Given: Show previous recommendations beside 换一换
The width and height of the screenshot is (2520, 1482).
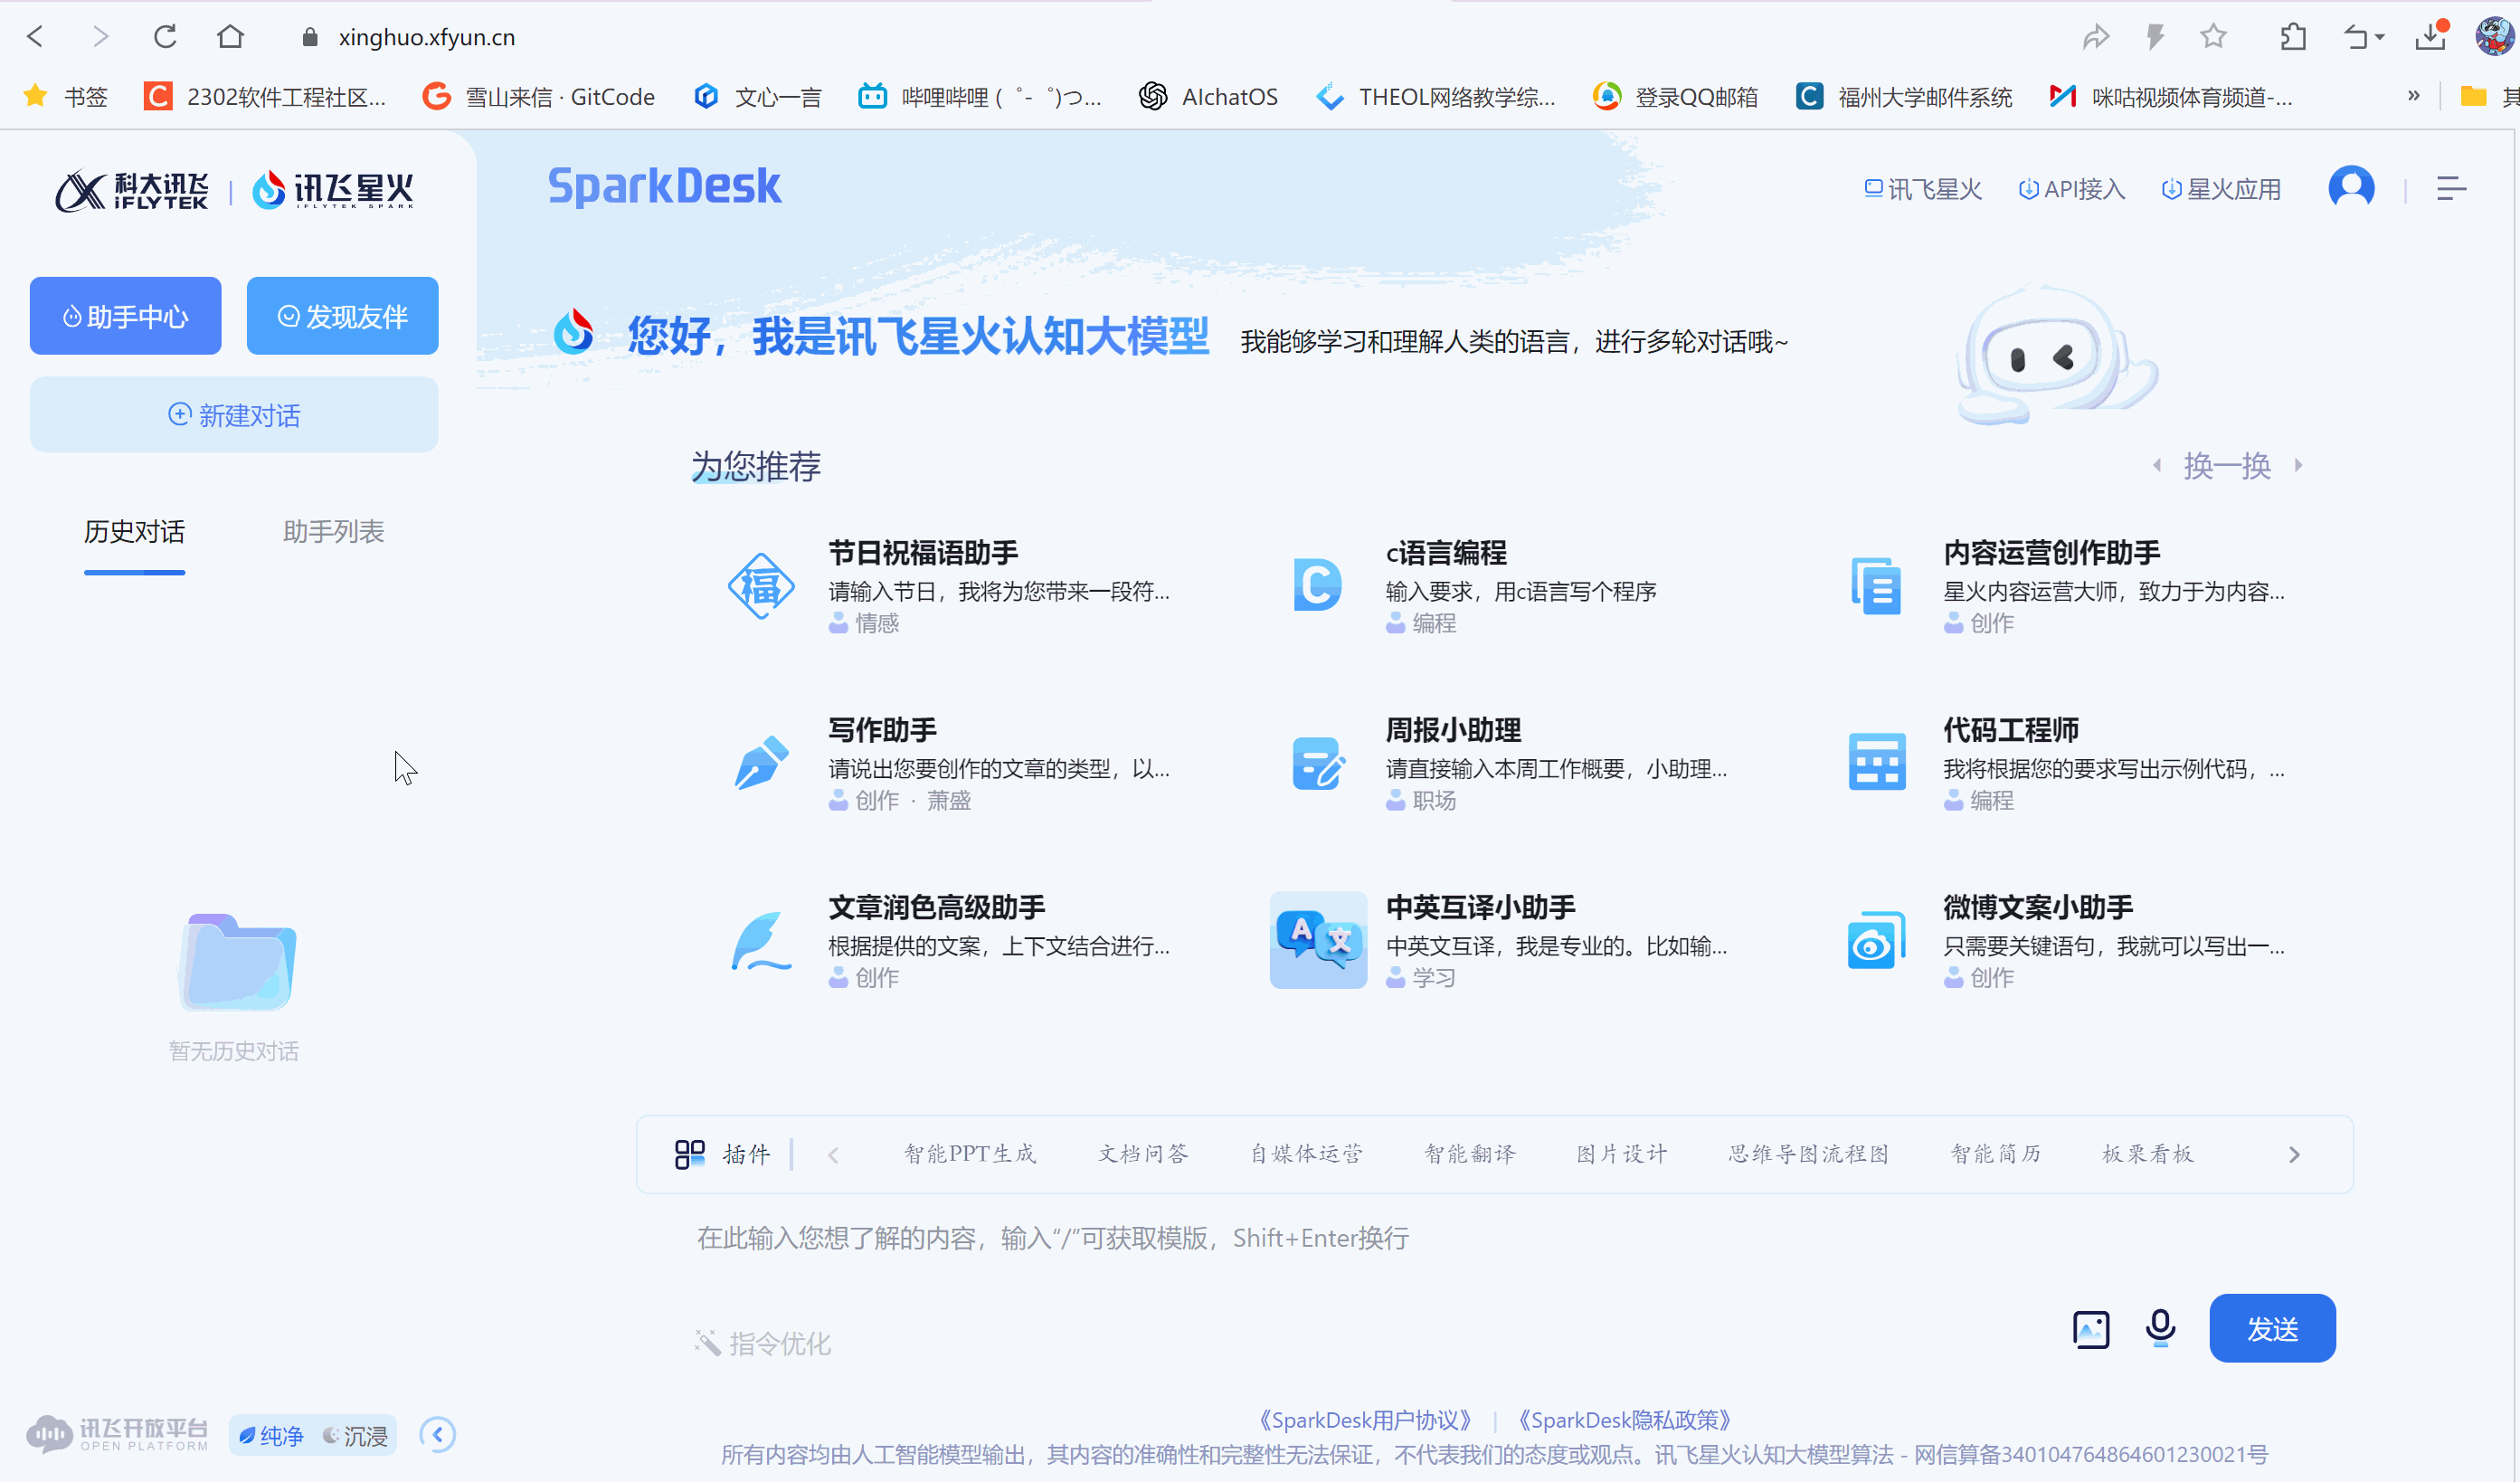Looking at the screenshot, I should 2157,465.
